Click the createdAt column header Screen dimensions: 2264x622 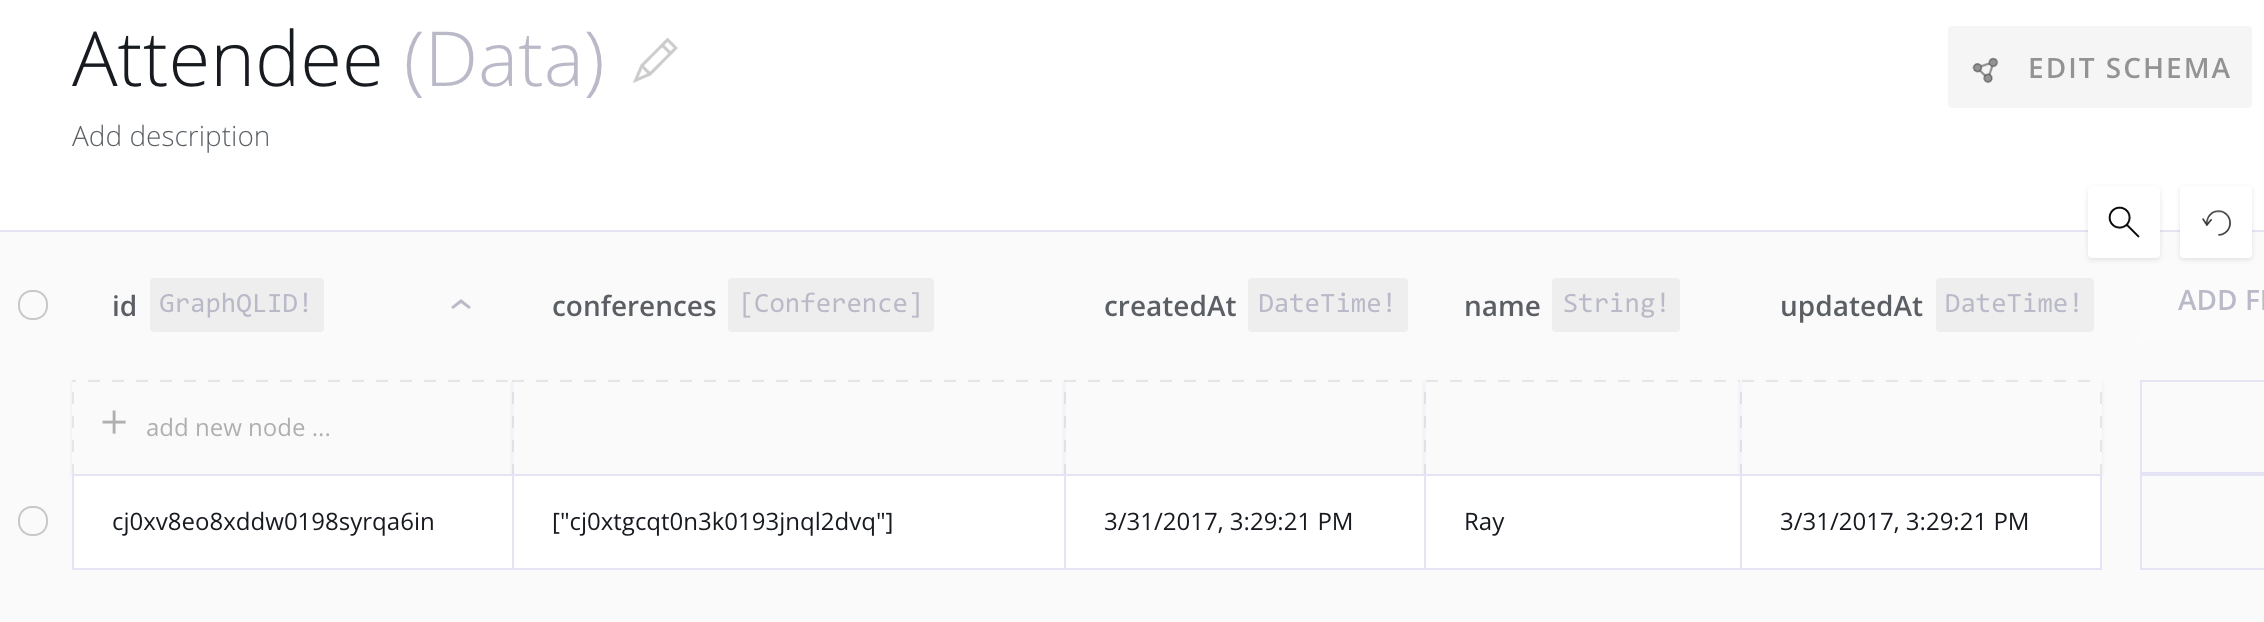(1169, 306)
